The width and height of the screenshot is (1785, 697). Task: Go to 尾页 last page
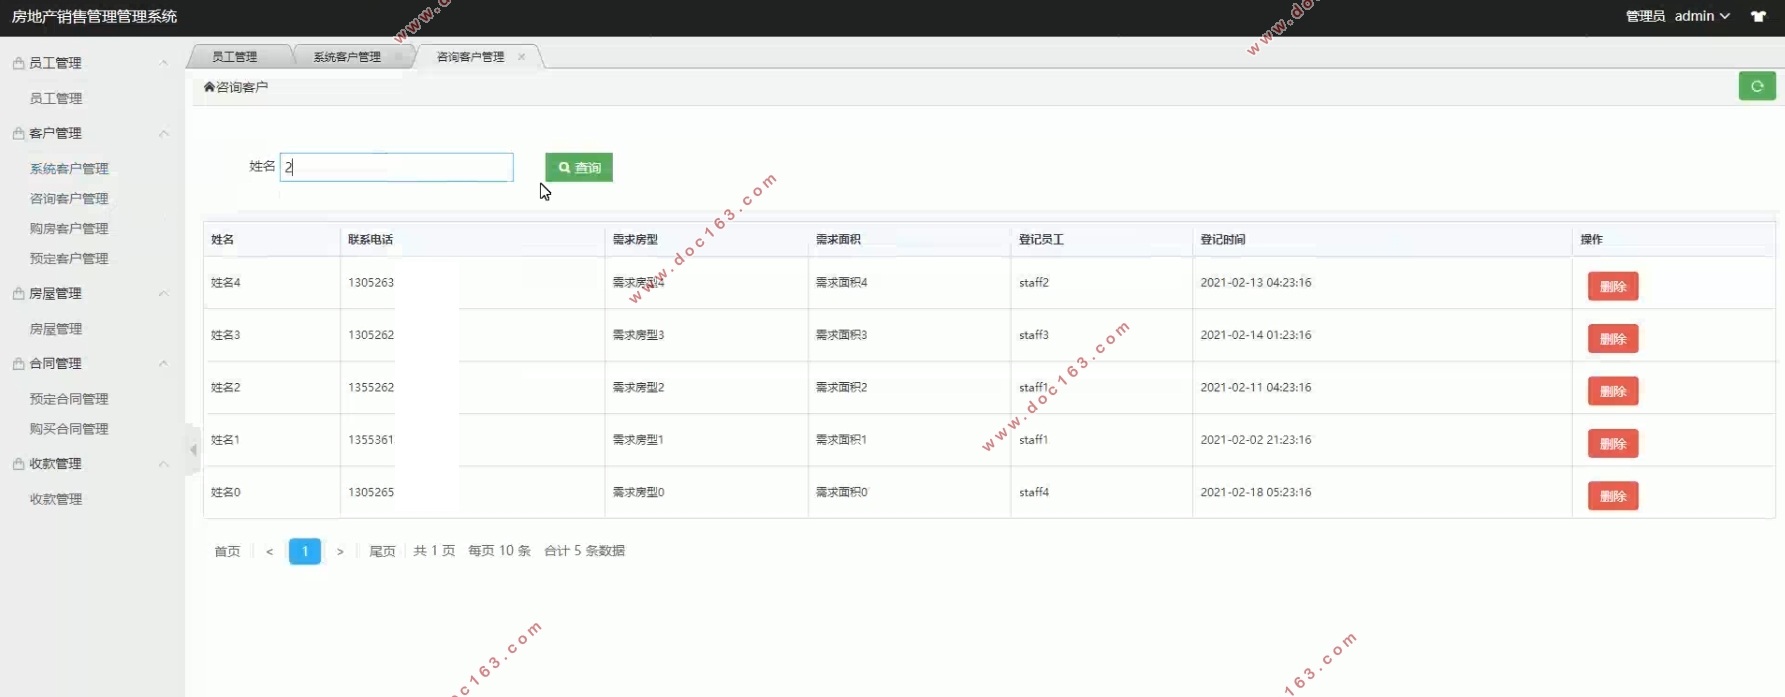click(x=382, y=551)
